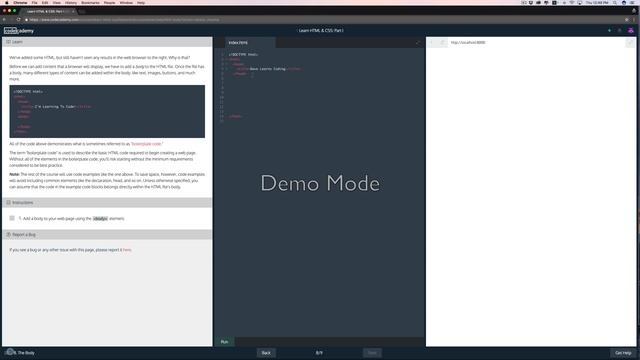Open the Help menu
This screenshot has width=640, height=360.
tap(141, 3)
